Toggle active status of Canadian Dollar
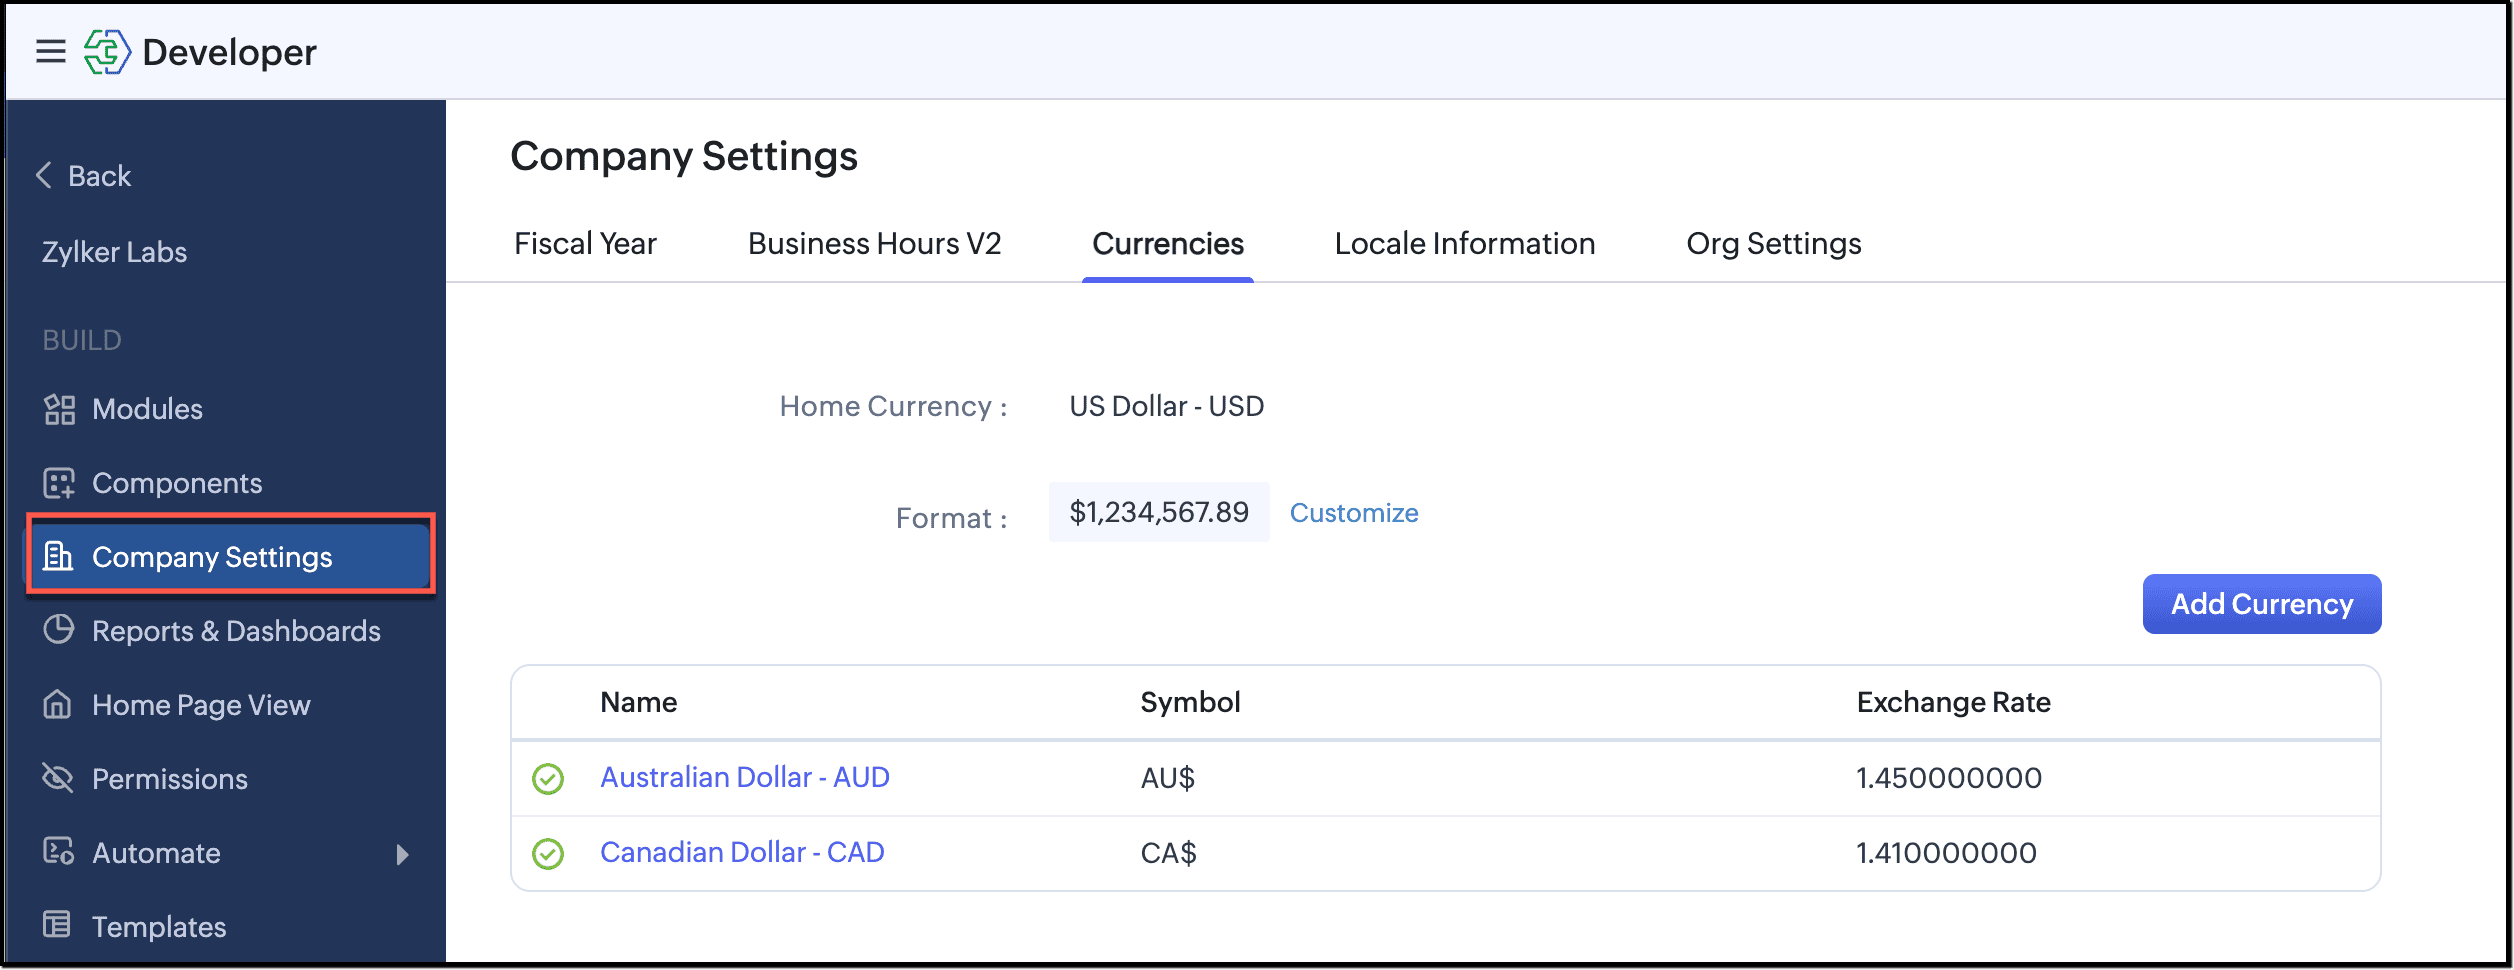 [x=548, y=854]
